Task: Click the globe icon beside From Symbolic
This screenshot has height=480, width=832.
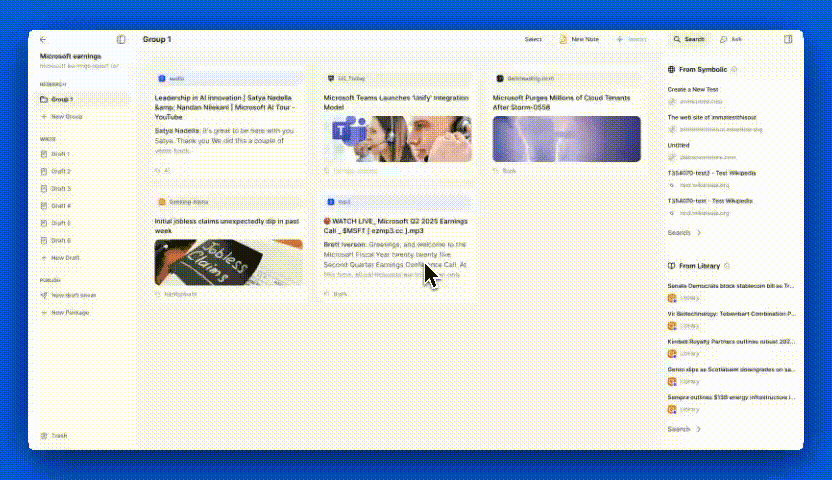Action: pyautogui.click(x=671, y=69)
